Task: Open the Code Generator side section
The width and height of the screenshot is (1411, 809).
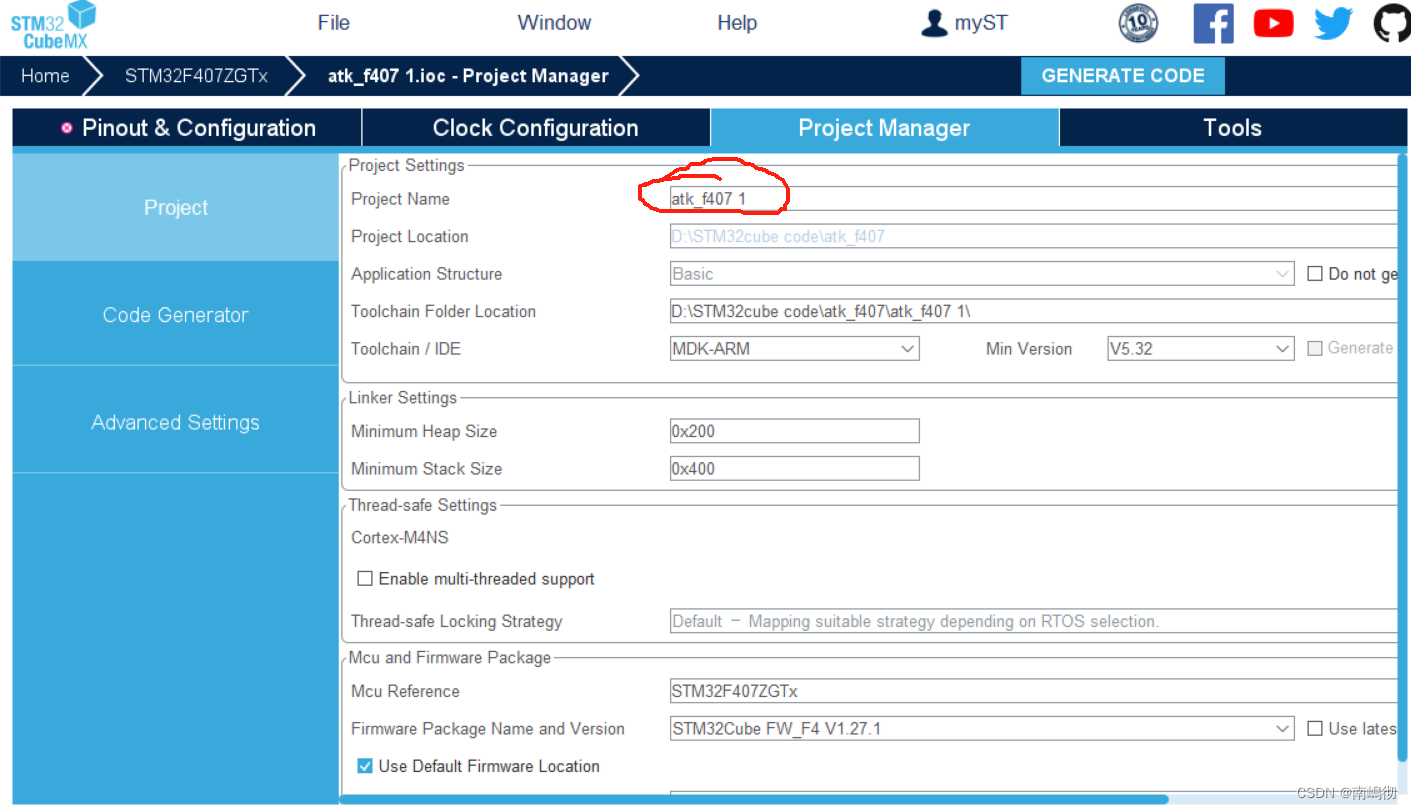Action: (x=175, y=315)
